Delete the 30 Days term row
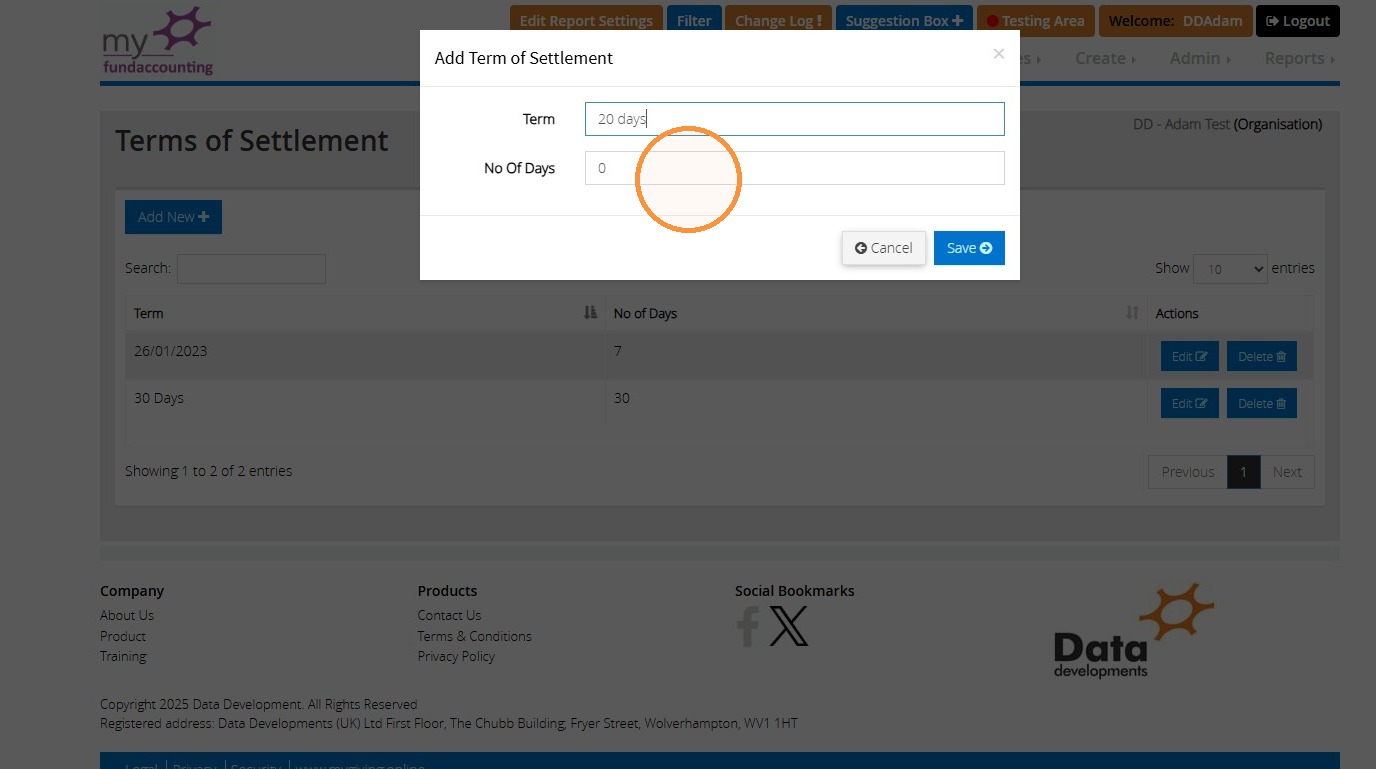This screenshot has width=1376, height=769. click(1262, 403)
